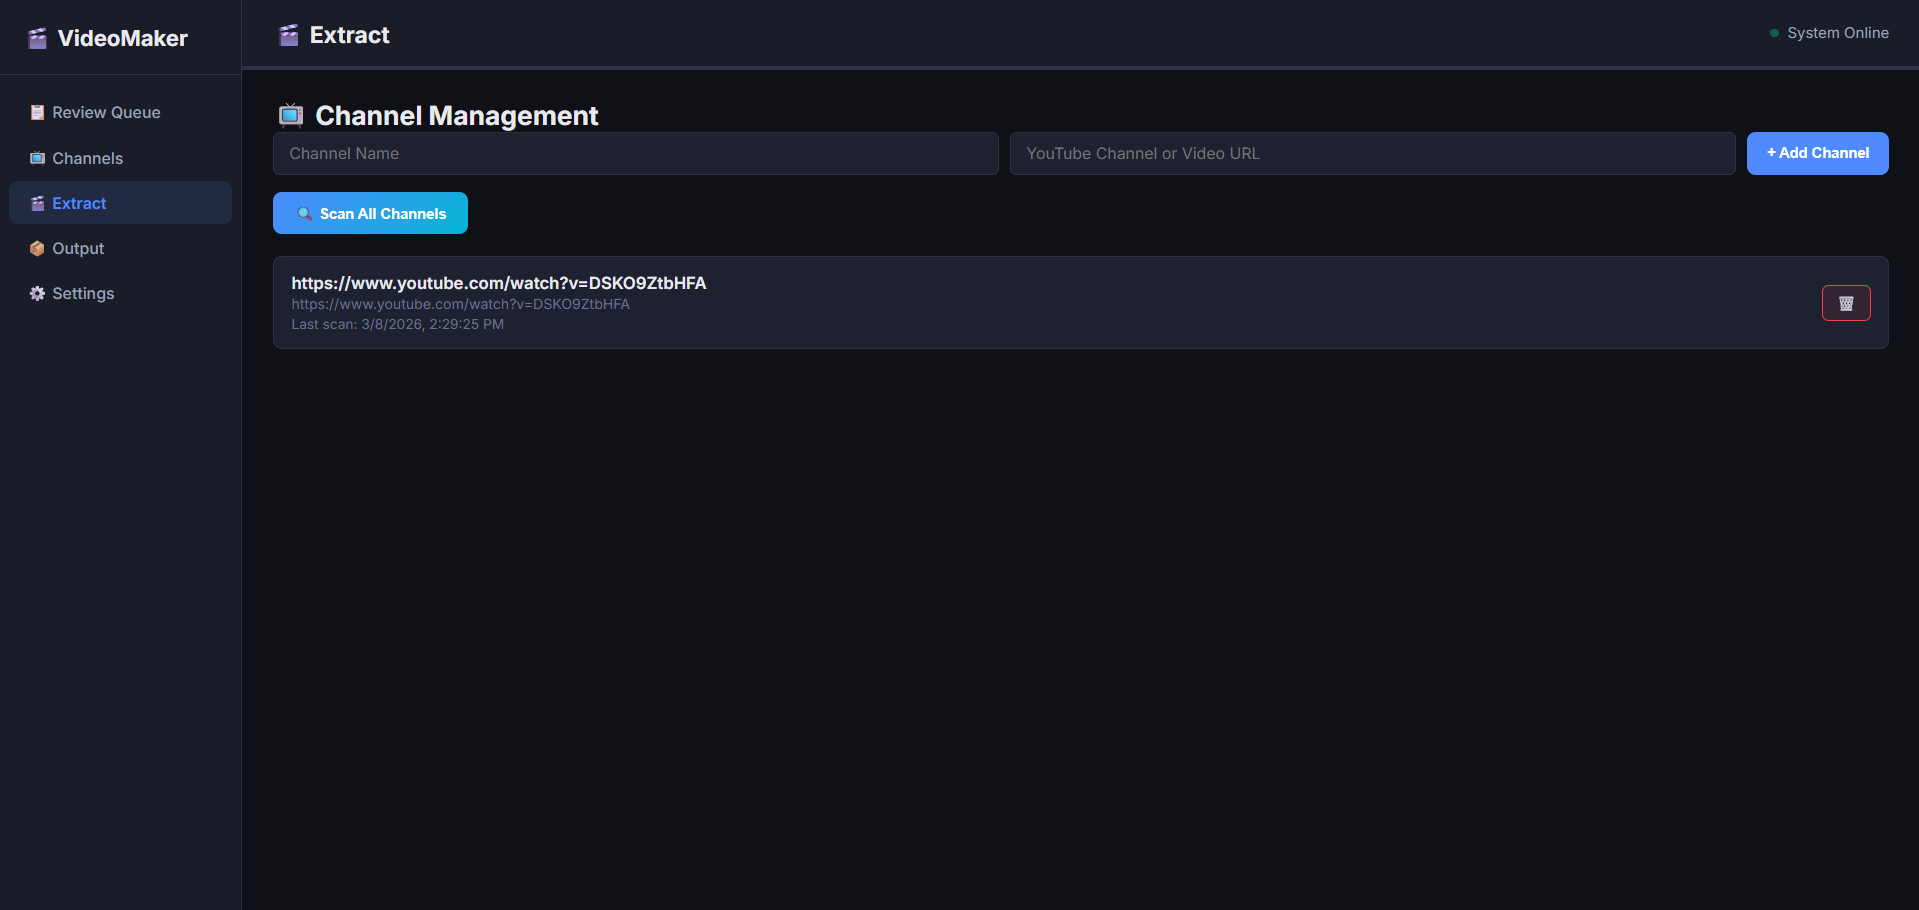
Task: Delete the channel using the trash icon
Action: click(x=1845, y=303)
